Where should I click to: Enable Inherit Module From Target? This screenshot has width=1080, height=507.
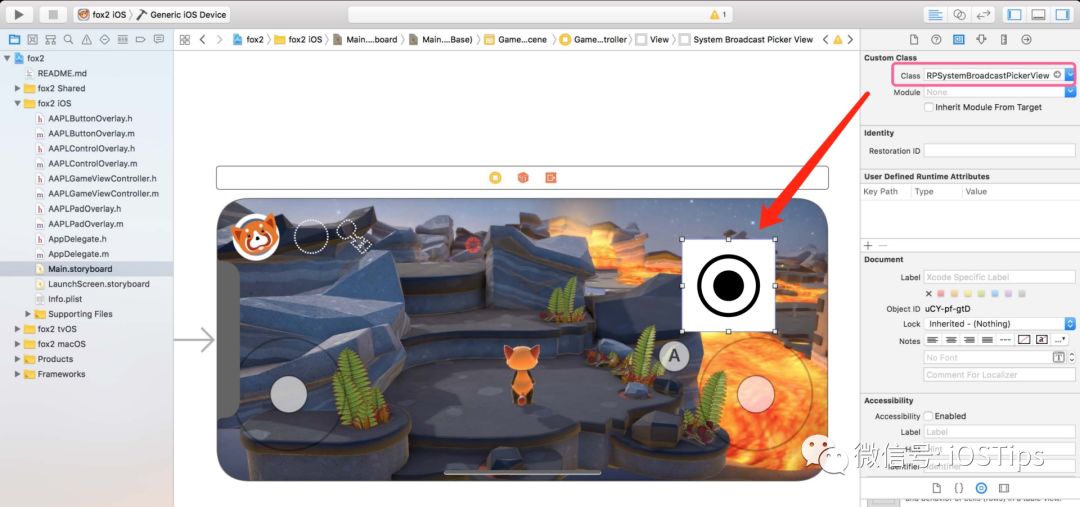(x=929, y=107)
